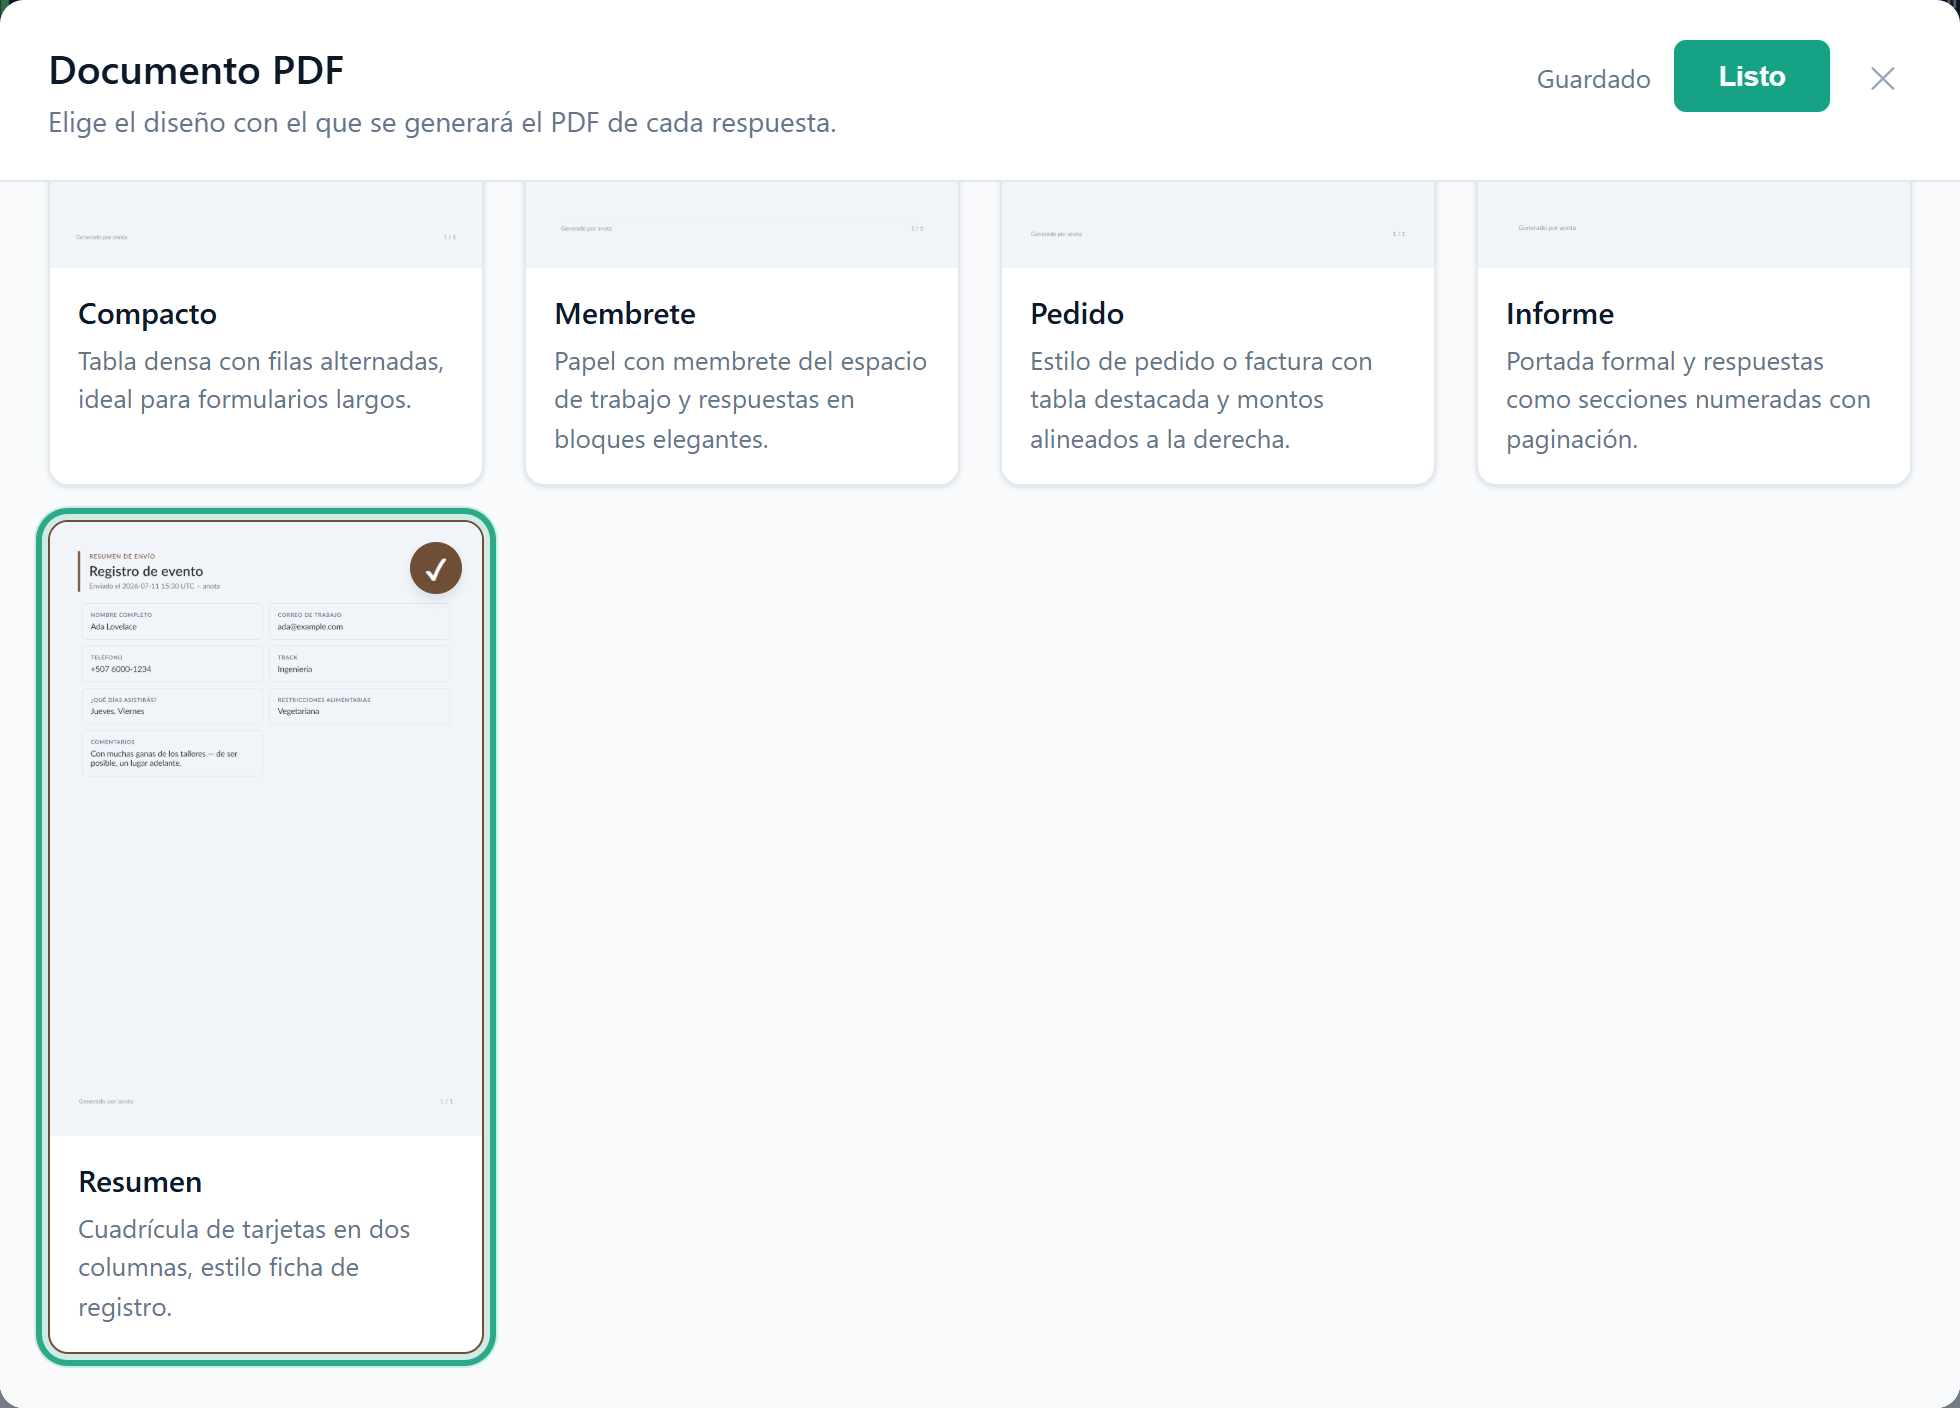This screenshot has width=1960, height=1408.
Task: Click the Guardado status text
Action: tap(1593, 79)
